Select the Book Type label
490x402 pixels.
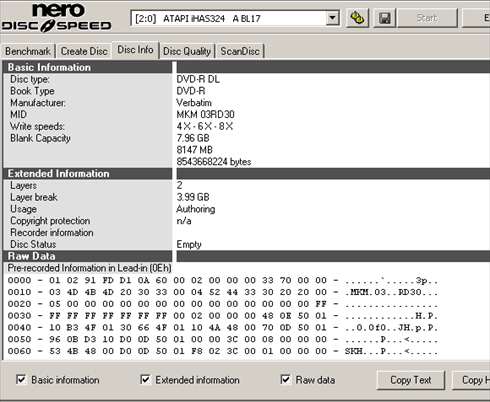click(32, 91)
